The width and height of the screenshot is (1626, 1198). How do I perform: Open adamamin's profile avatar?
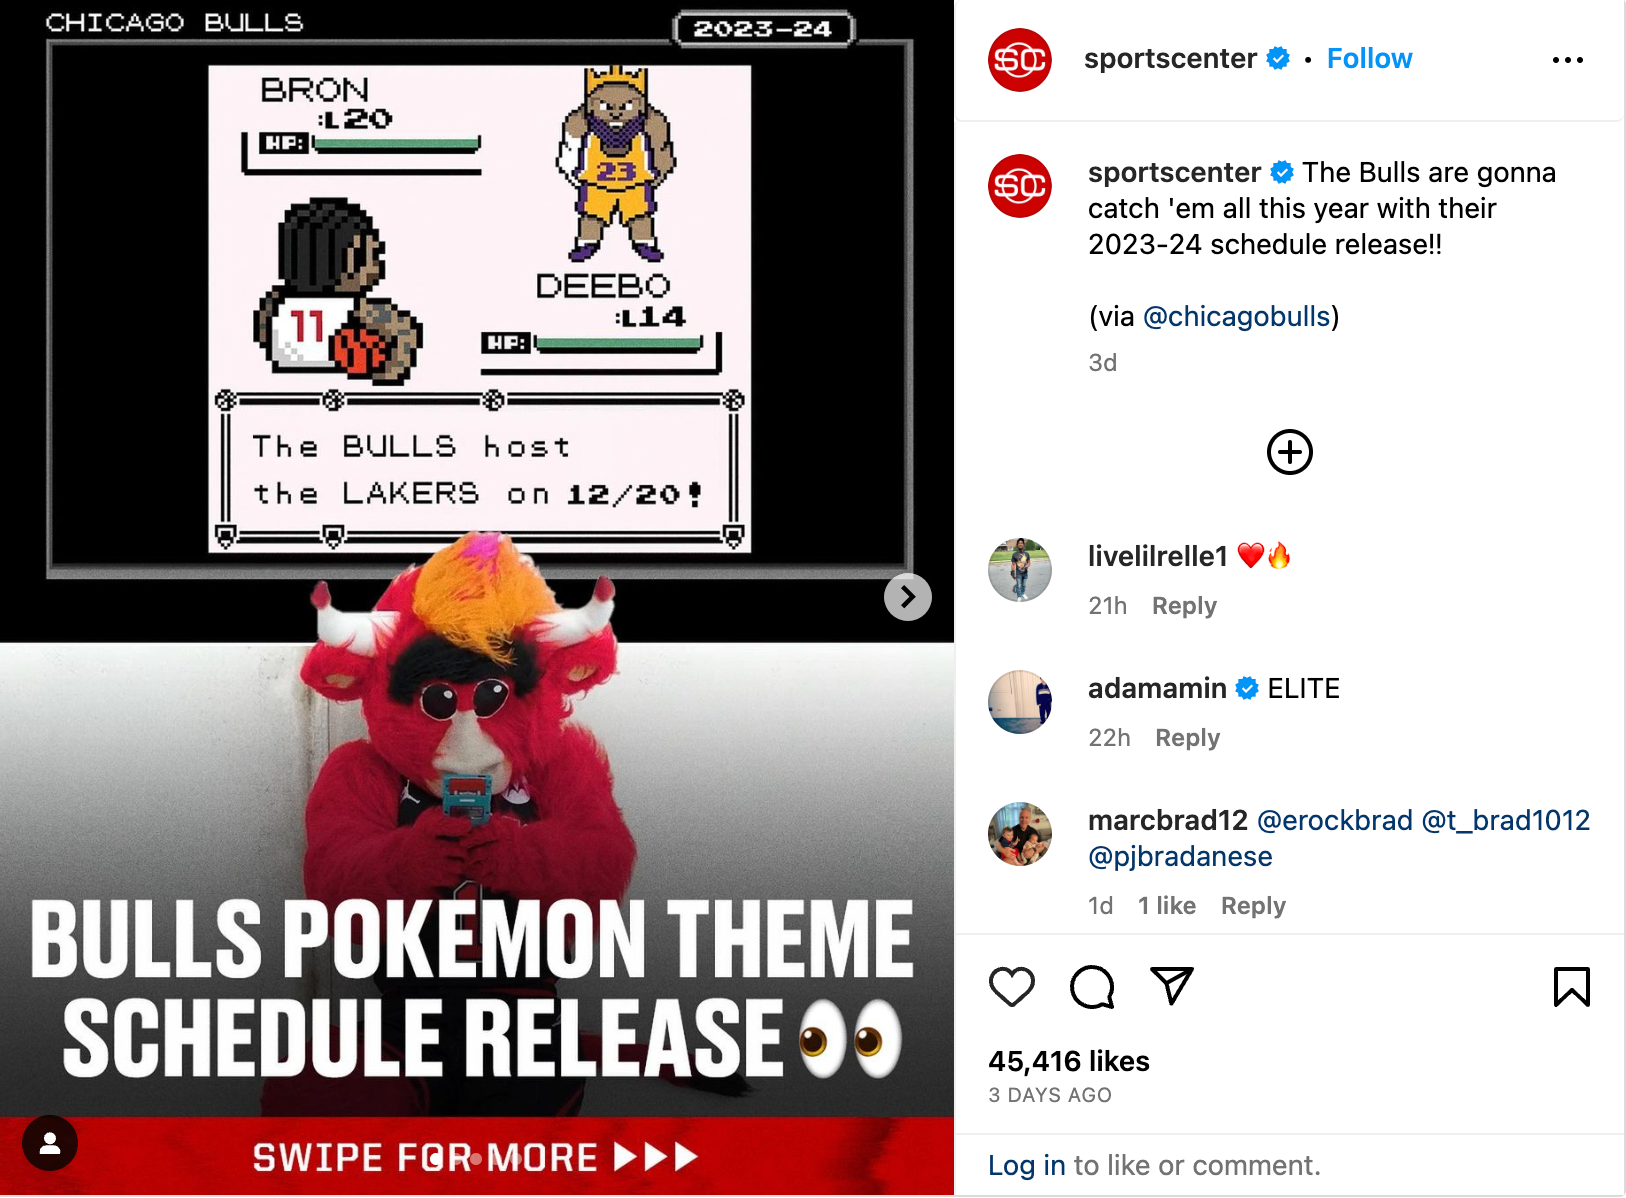1019,702
